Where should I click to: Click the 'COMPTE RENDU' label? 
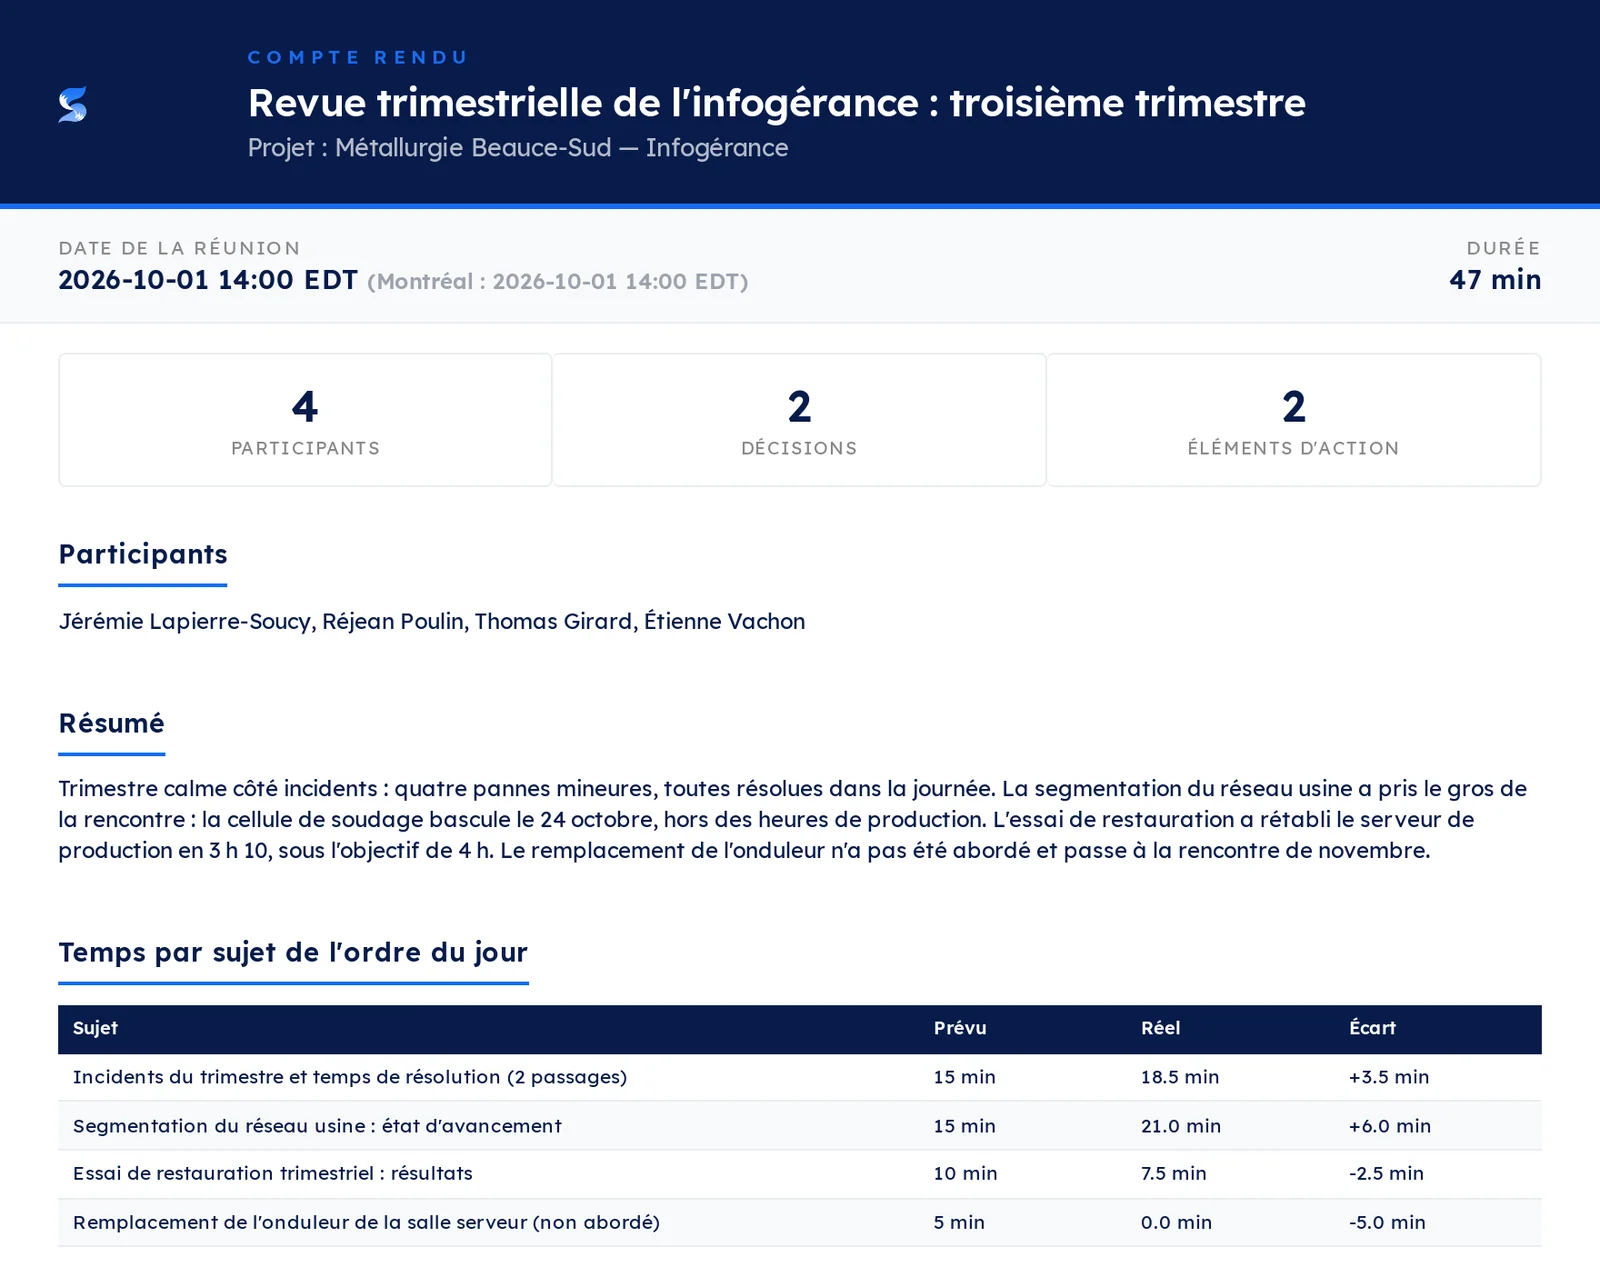pyautogui.click(x=358, y=57)
